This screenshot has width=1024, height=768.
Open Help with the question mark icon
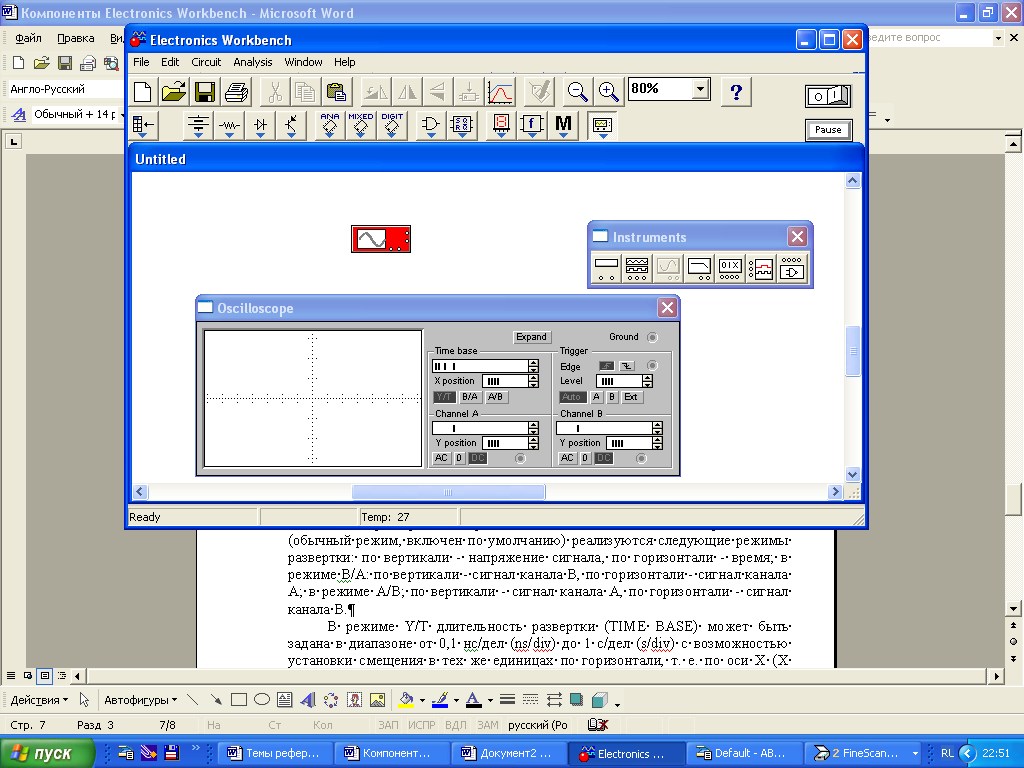click(x=736, y=92)
